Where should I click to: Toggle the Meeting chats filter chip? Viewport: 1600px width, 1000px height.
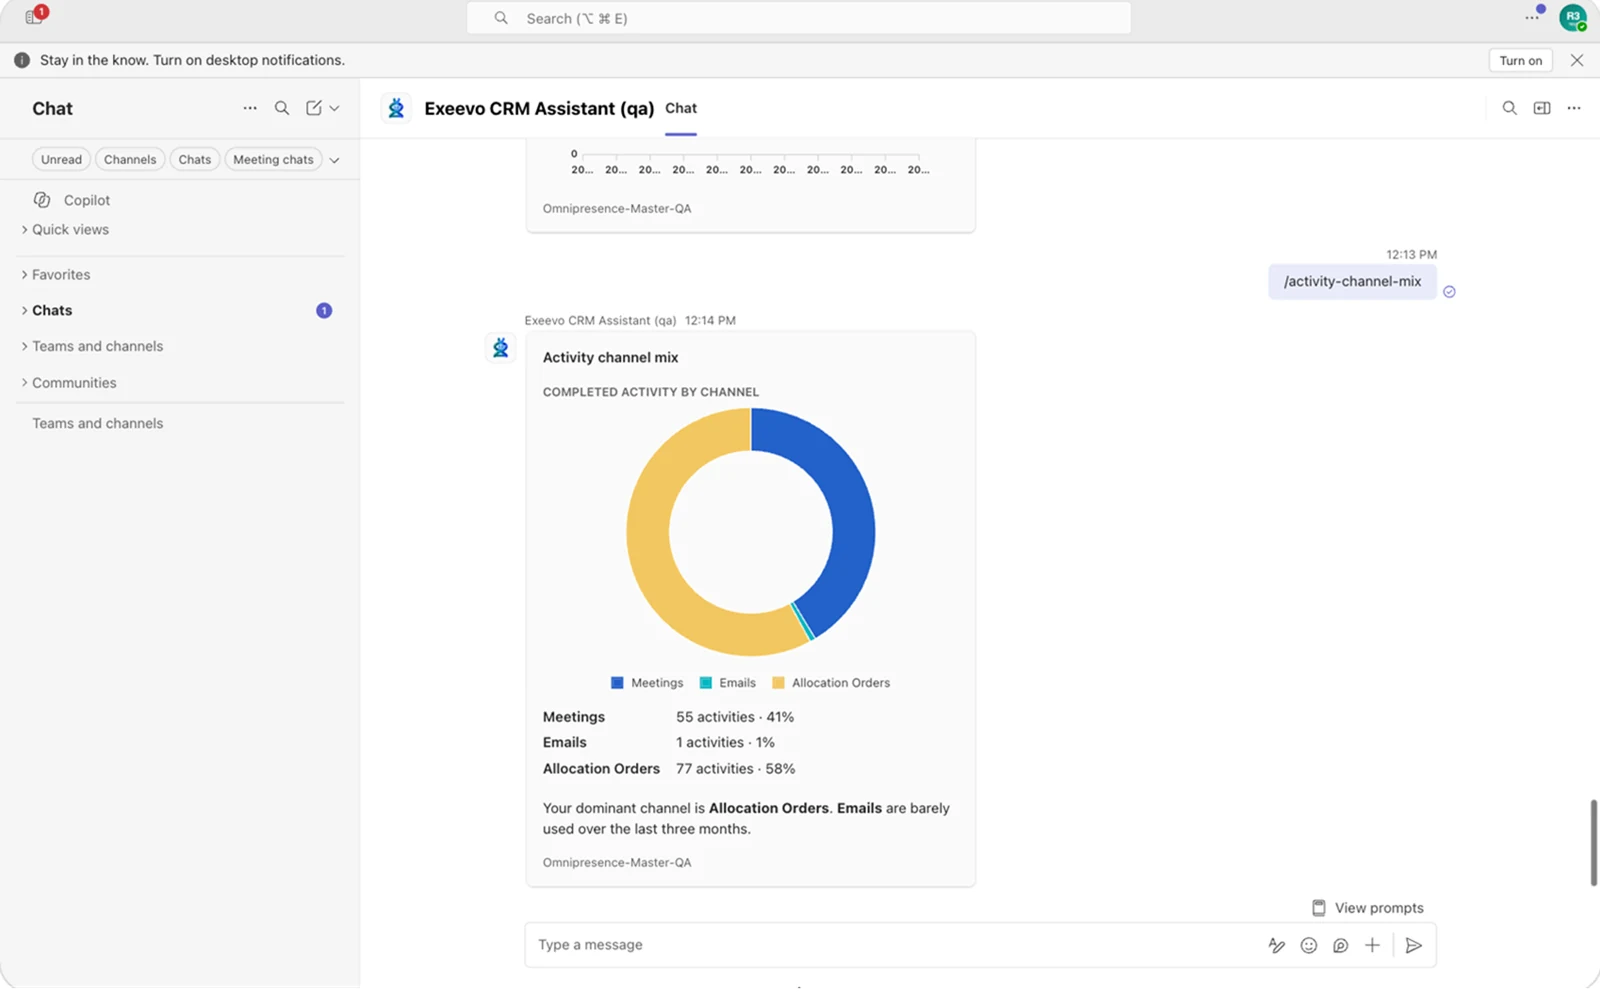click(273, 159)
